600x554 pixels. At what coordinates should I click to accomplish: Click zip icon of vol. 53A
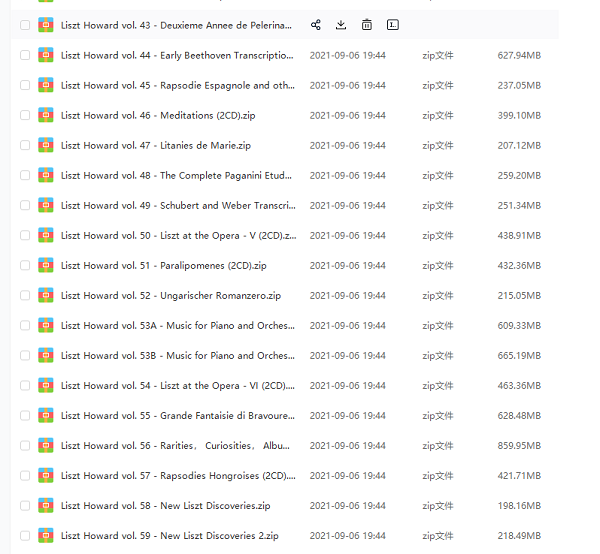[x=46, y=326]
